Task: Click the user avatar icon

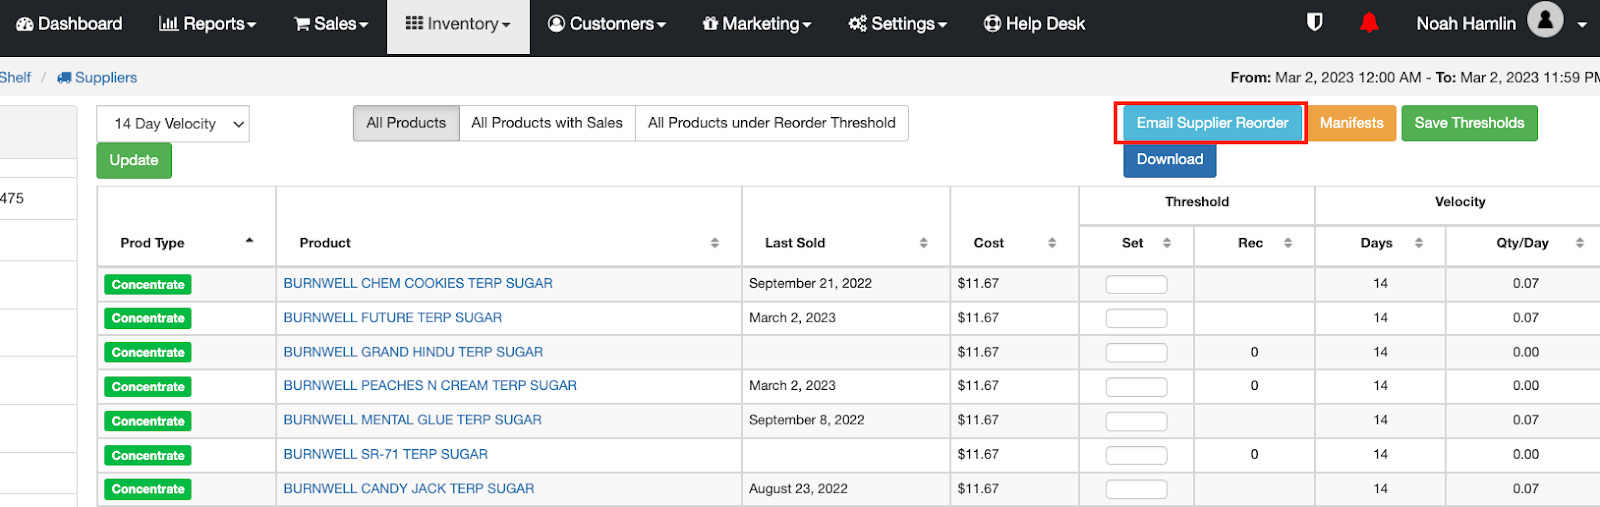Action: click(1545, 19)
